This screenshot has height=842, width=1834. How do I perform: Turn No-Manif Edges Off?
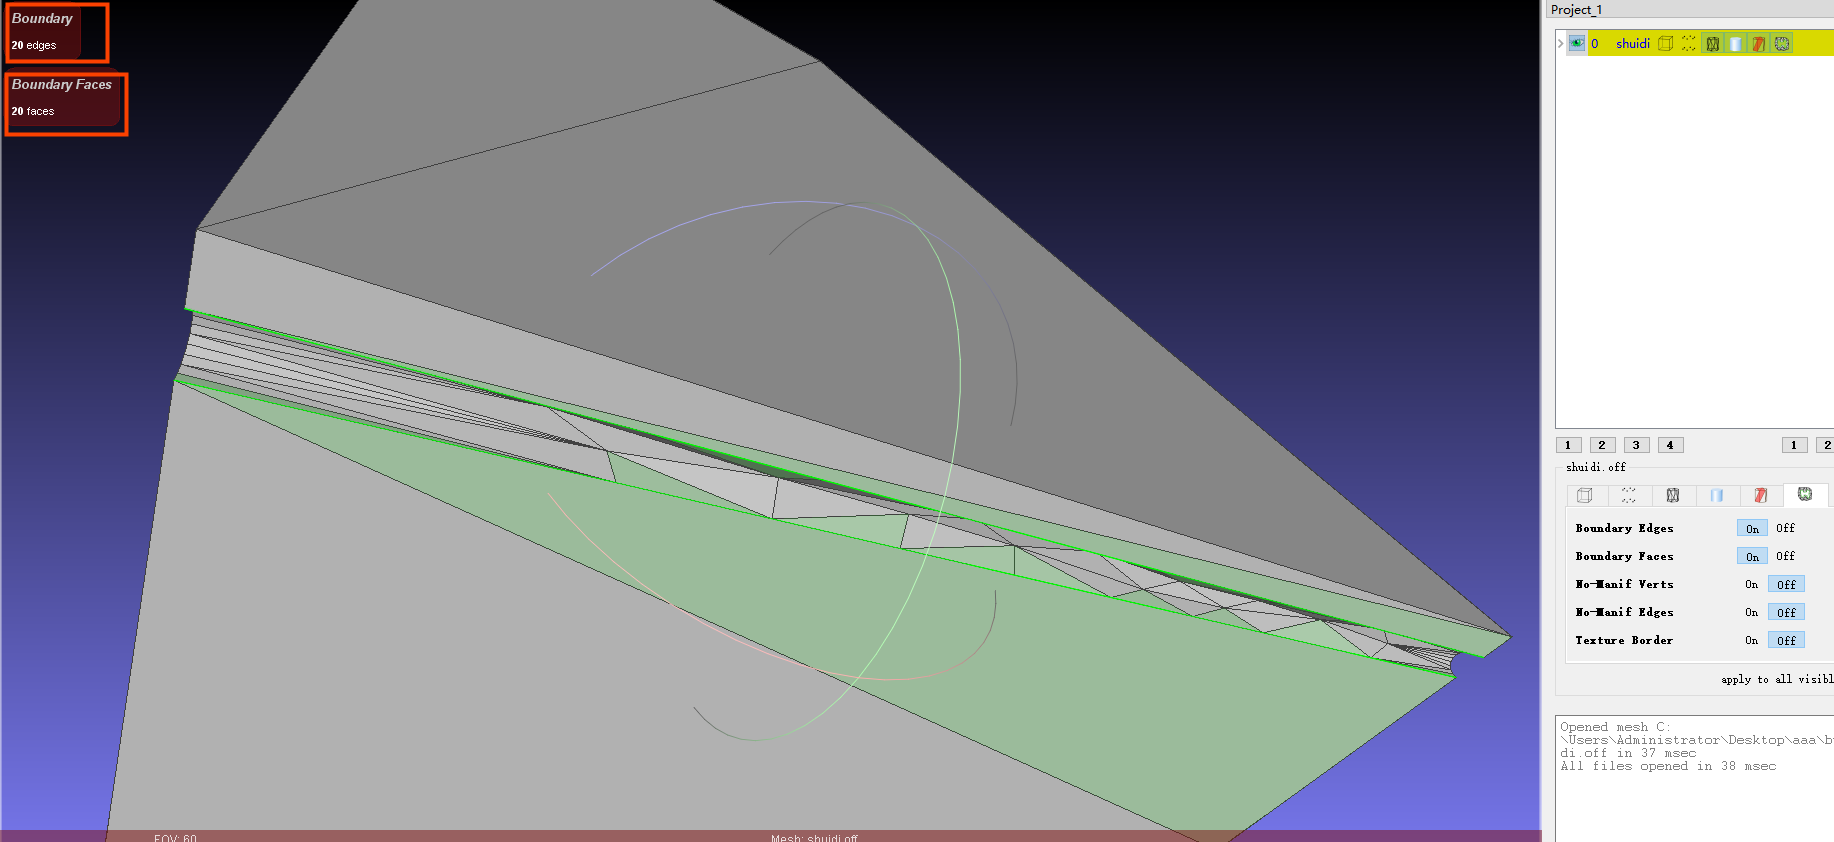pos(1786,612)
